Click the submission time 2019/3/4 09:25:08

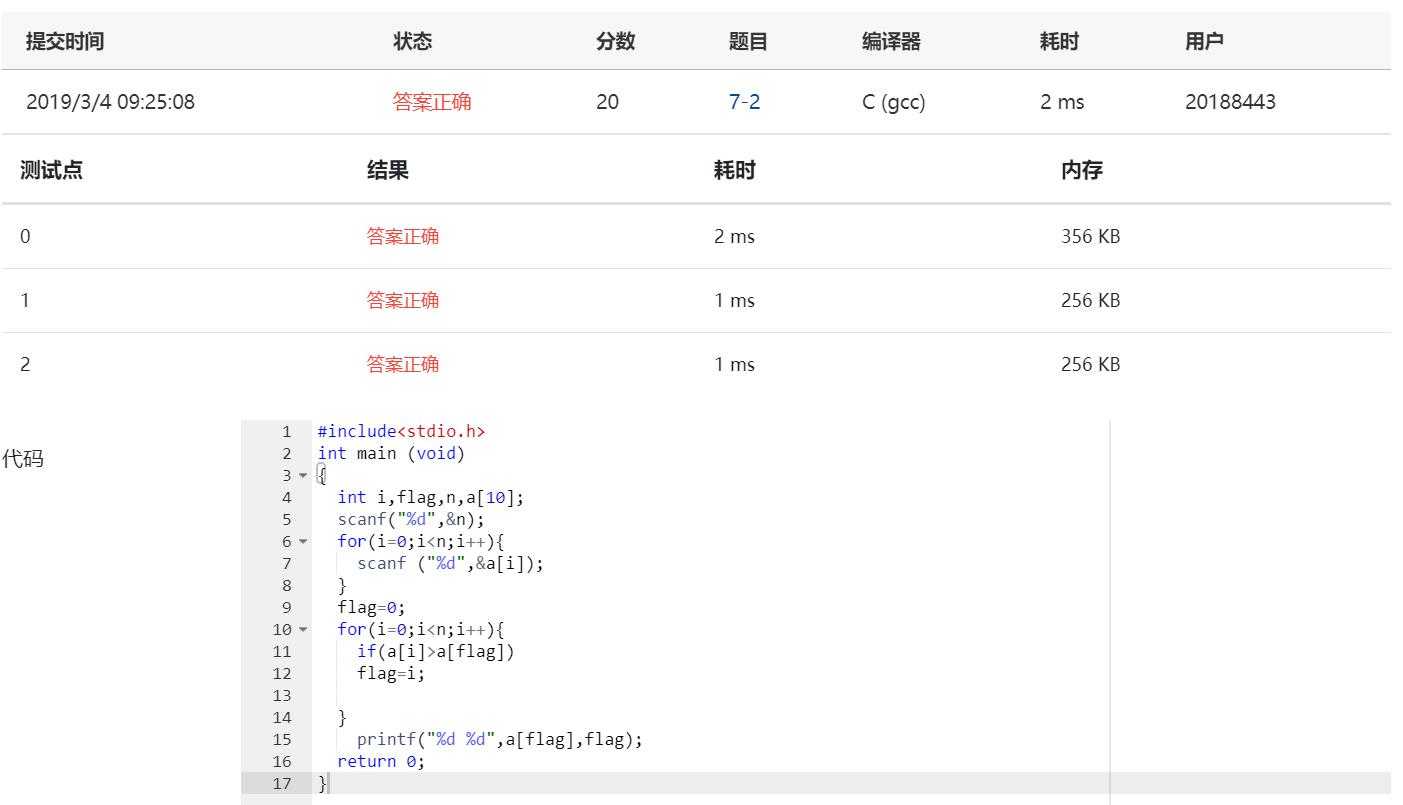pos(110,101)
